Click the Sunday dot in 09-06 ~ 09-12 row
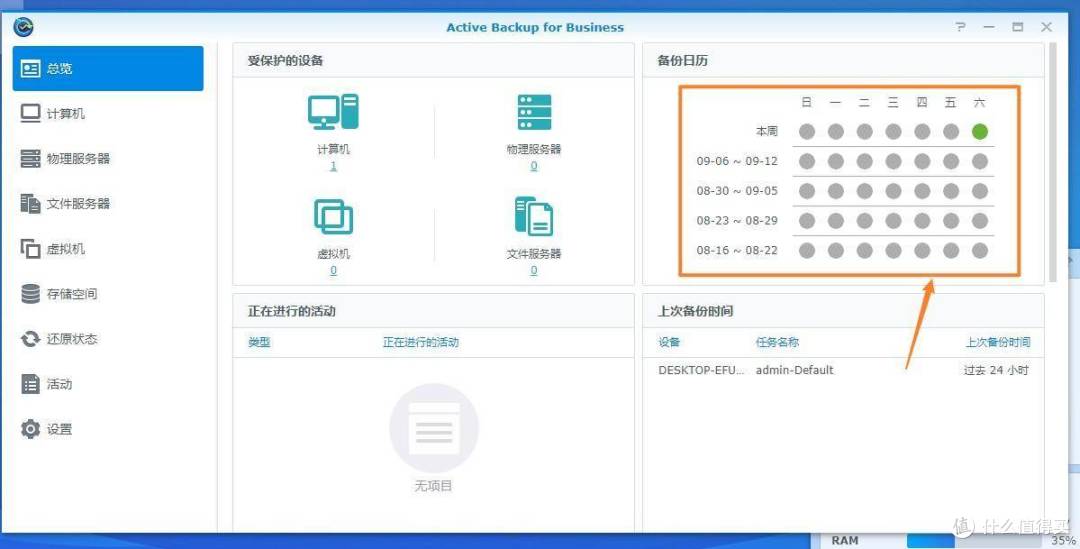Screen dimensions: 1080x549 click(807, 161)
